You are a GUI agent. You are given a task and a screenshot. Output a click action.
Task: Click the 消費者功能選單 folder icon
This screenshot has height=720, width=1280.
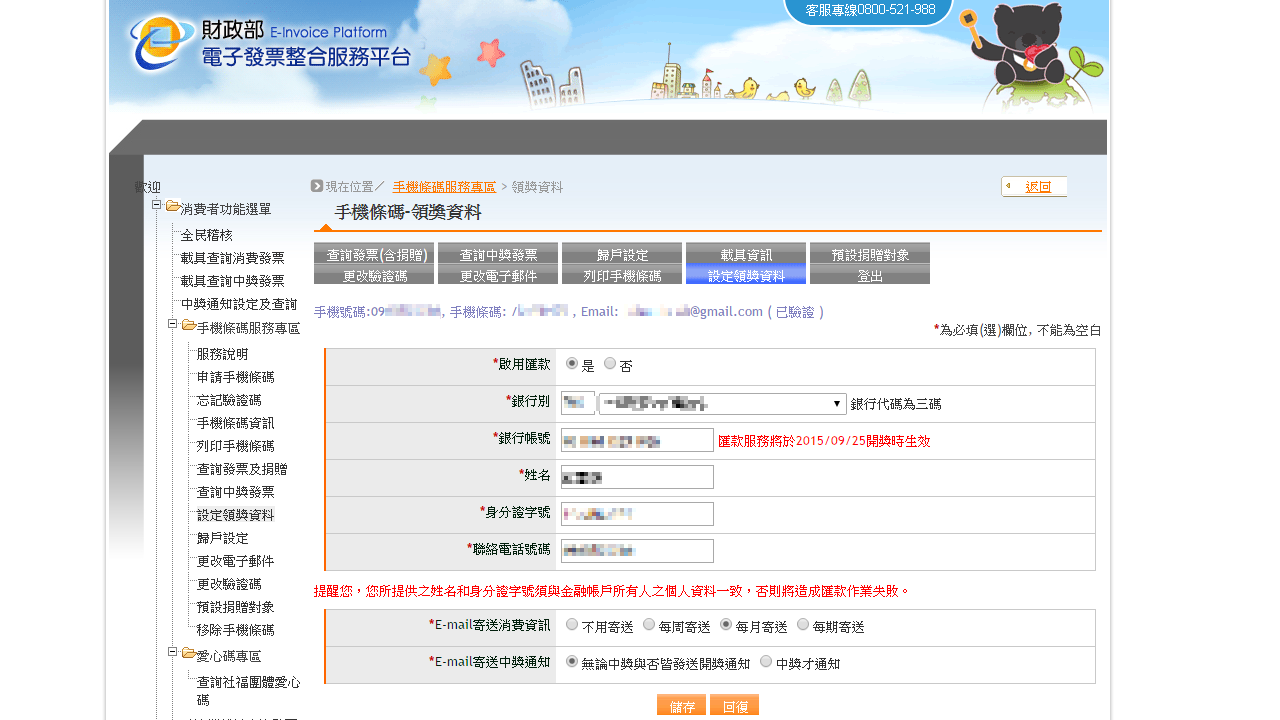pyautogui.click(x=173, y=207)
